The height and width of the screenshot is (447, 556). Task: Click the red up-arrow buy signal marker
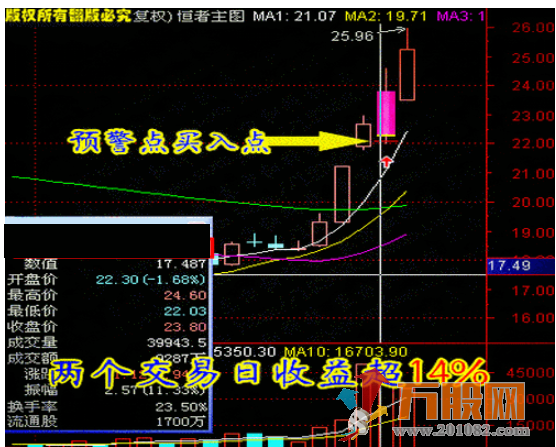coord(387,162)
